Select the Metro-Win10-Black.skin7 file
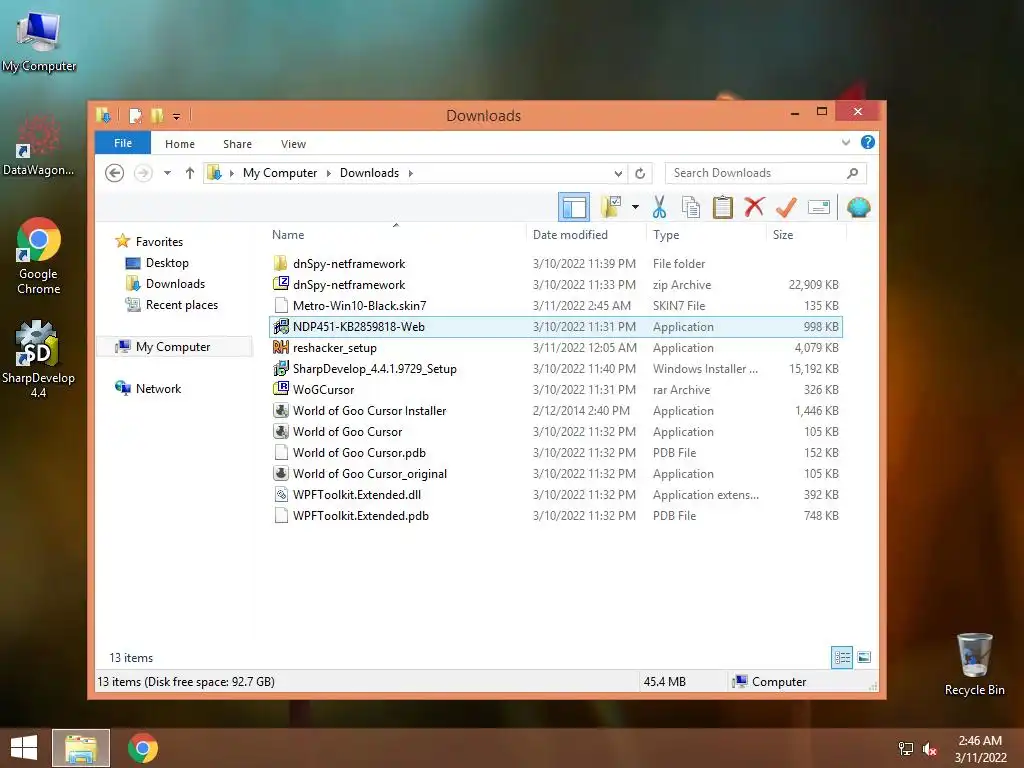Image resolution: width=1024 pixels, height=768 pixels. tap(556, 306)
